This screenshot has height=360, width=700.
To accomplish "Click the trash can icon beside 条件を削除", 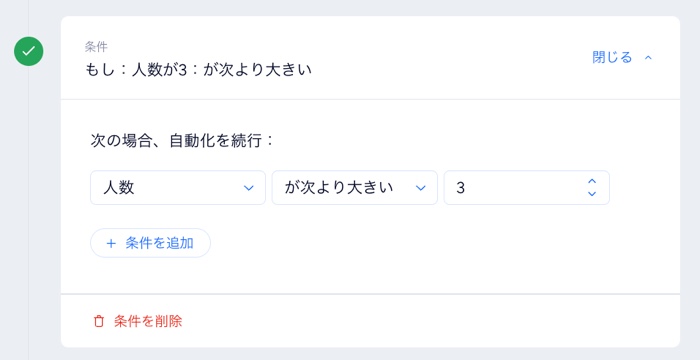I will pyautogui.click(x=99, y=321).
